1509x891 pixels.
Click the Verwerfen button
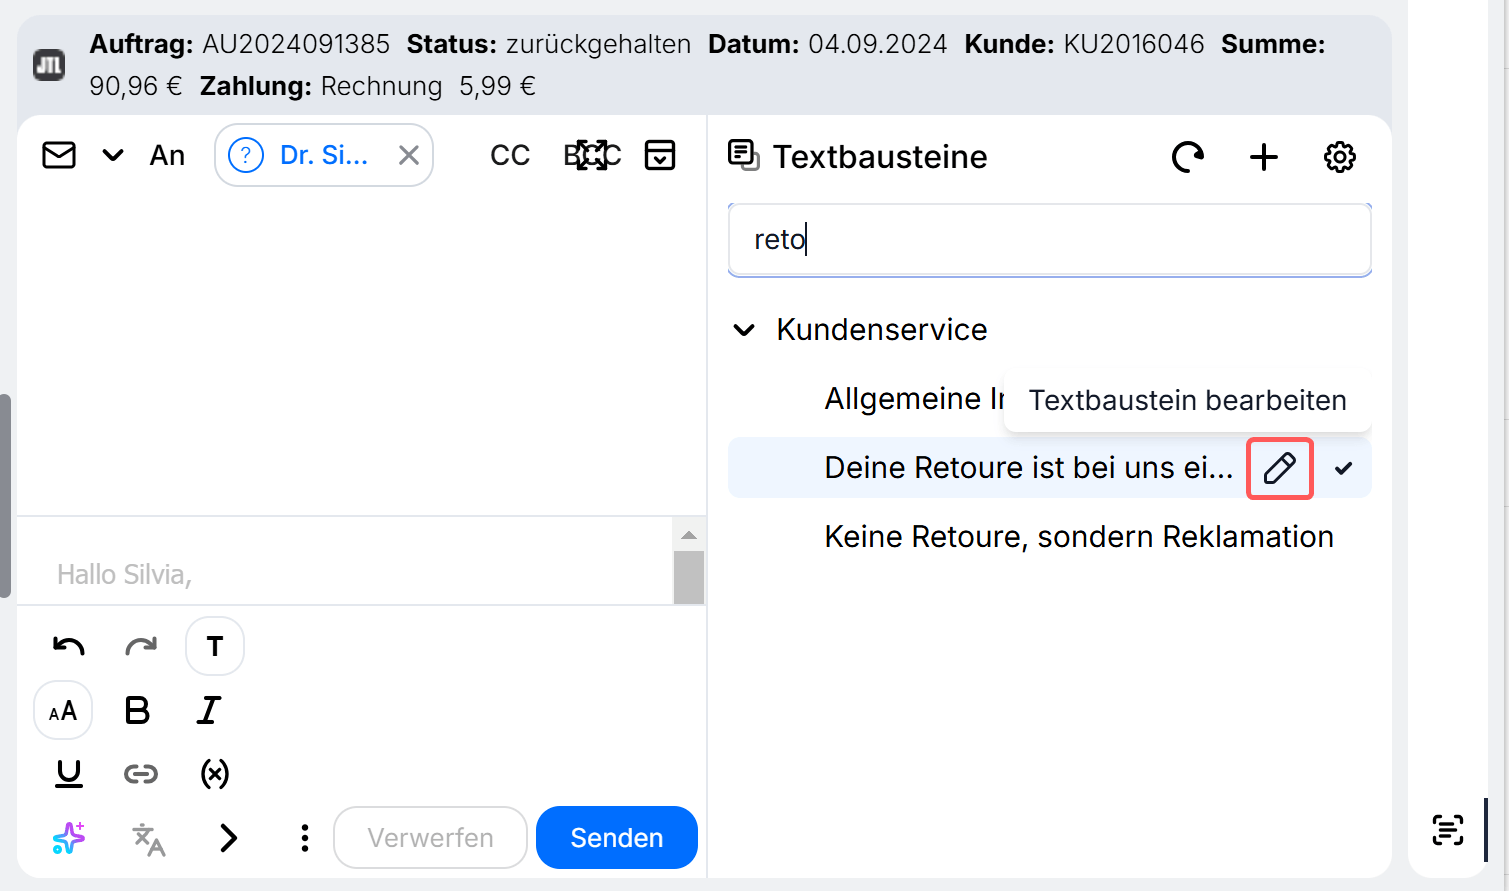tap(430, 838)
